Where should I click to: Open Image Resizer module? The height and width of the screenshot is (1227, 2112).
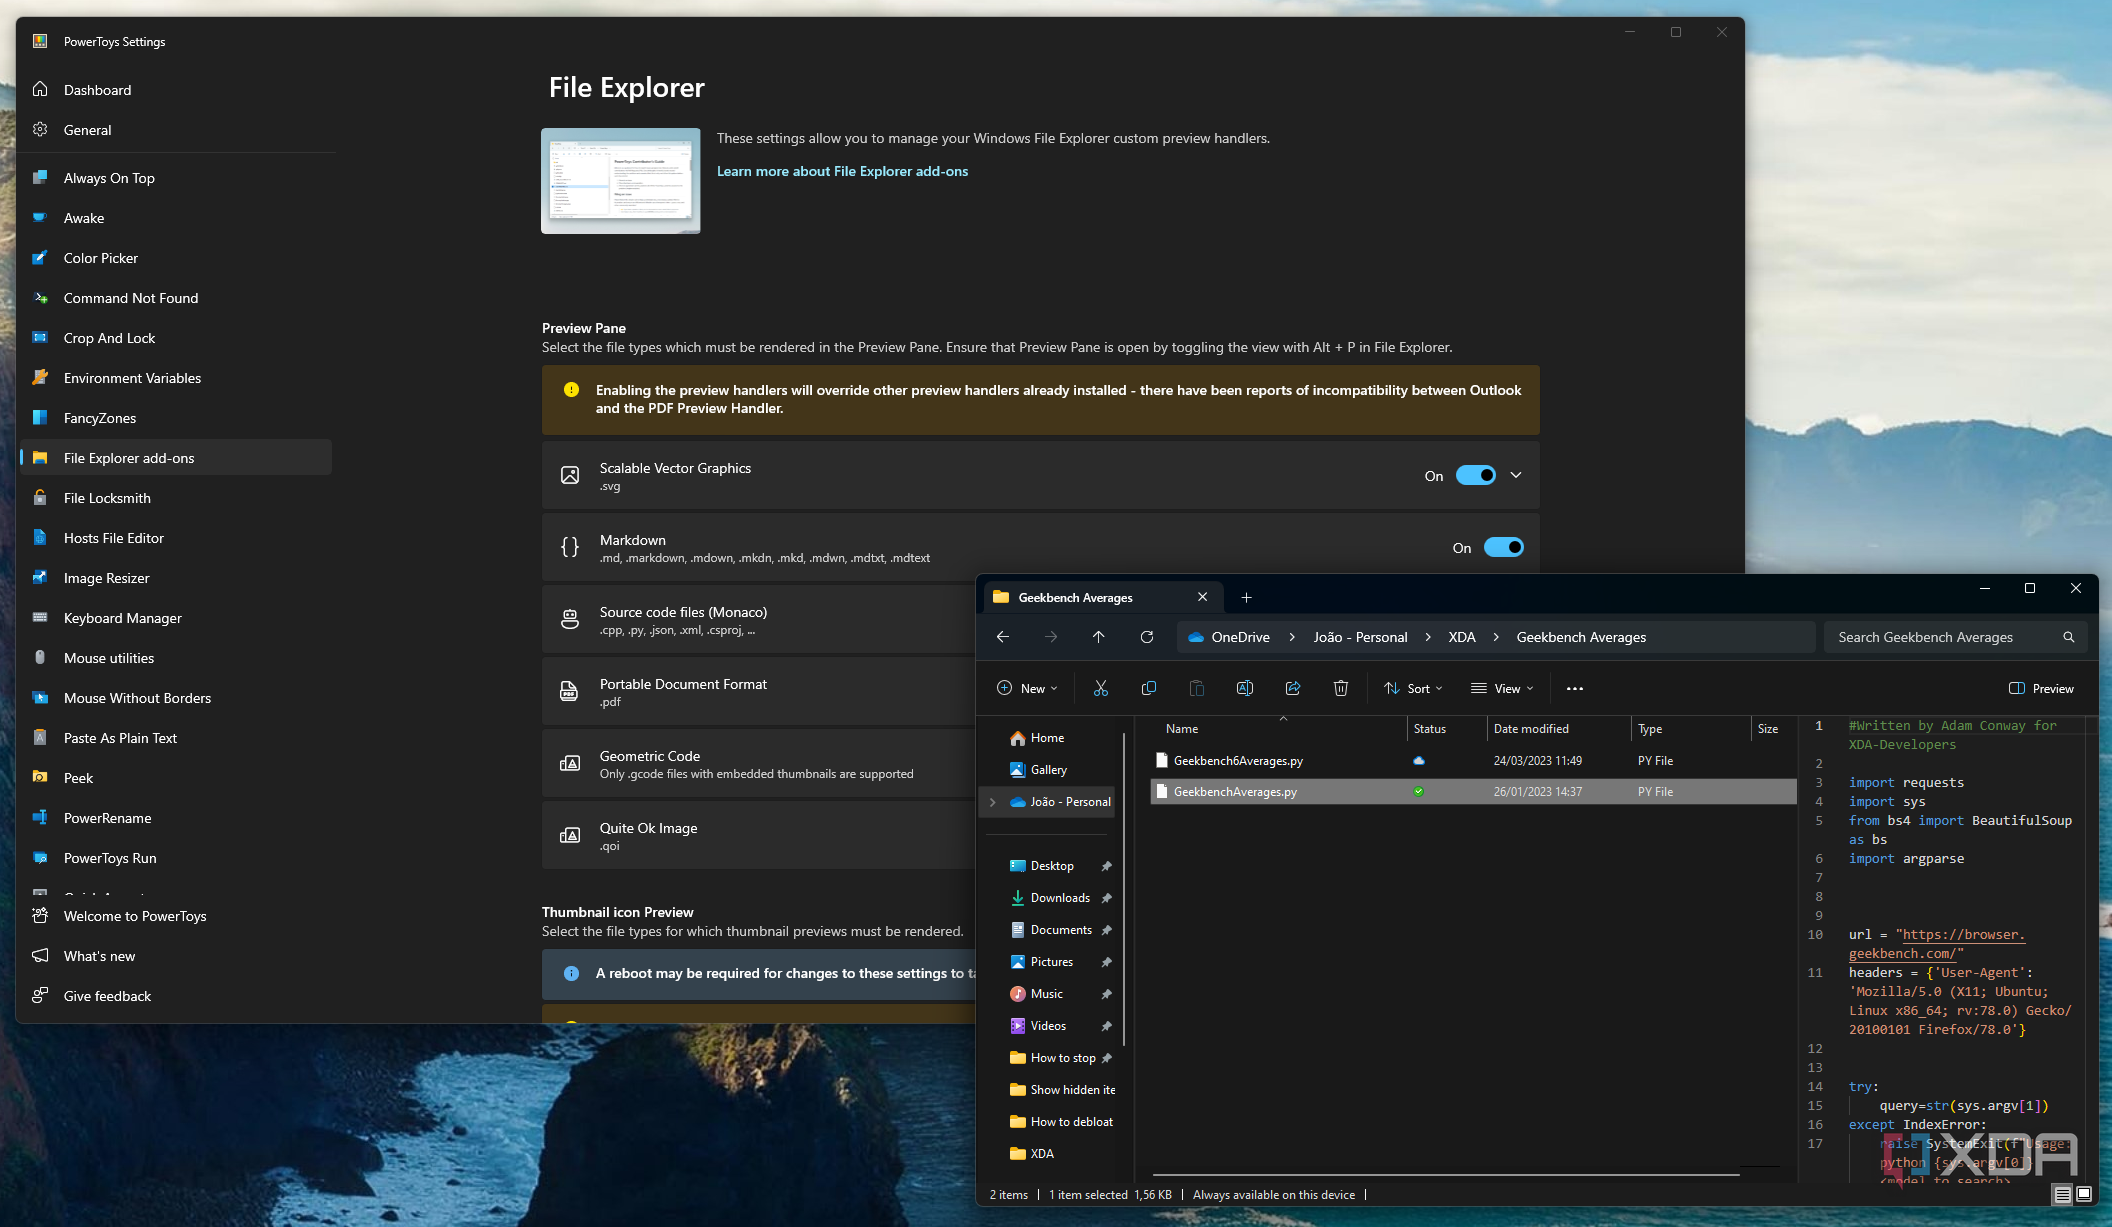click(x=176, y=578)
